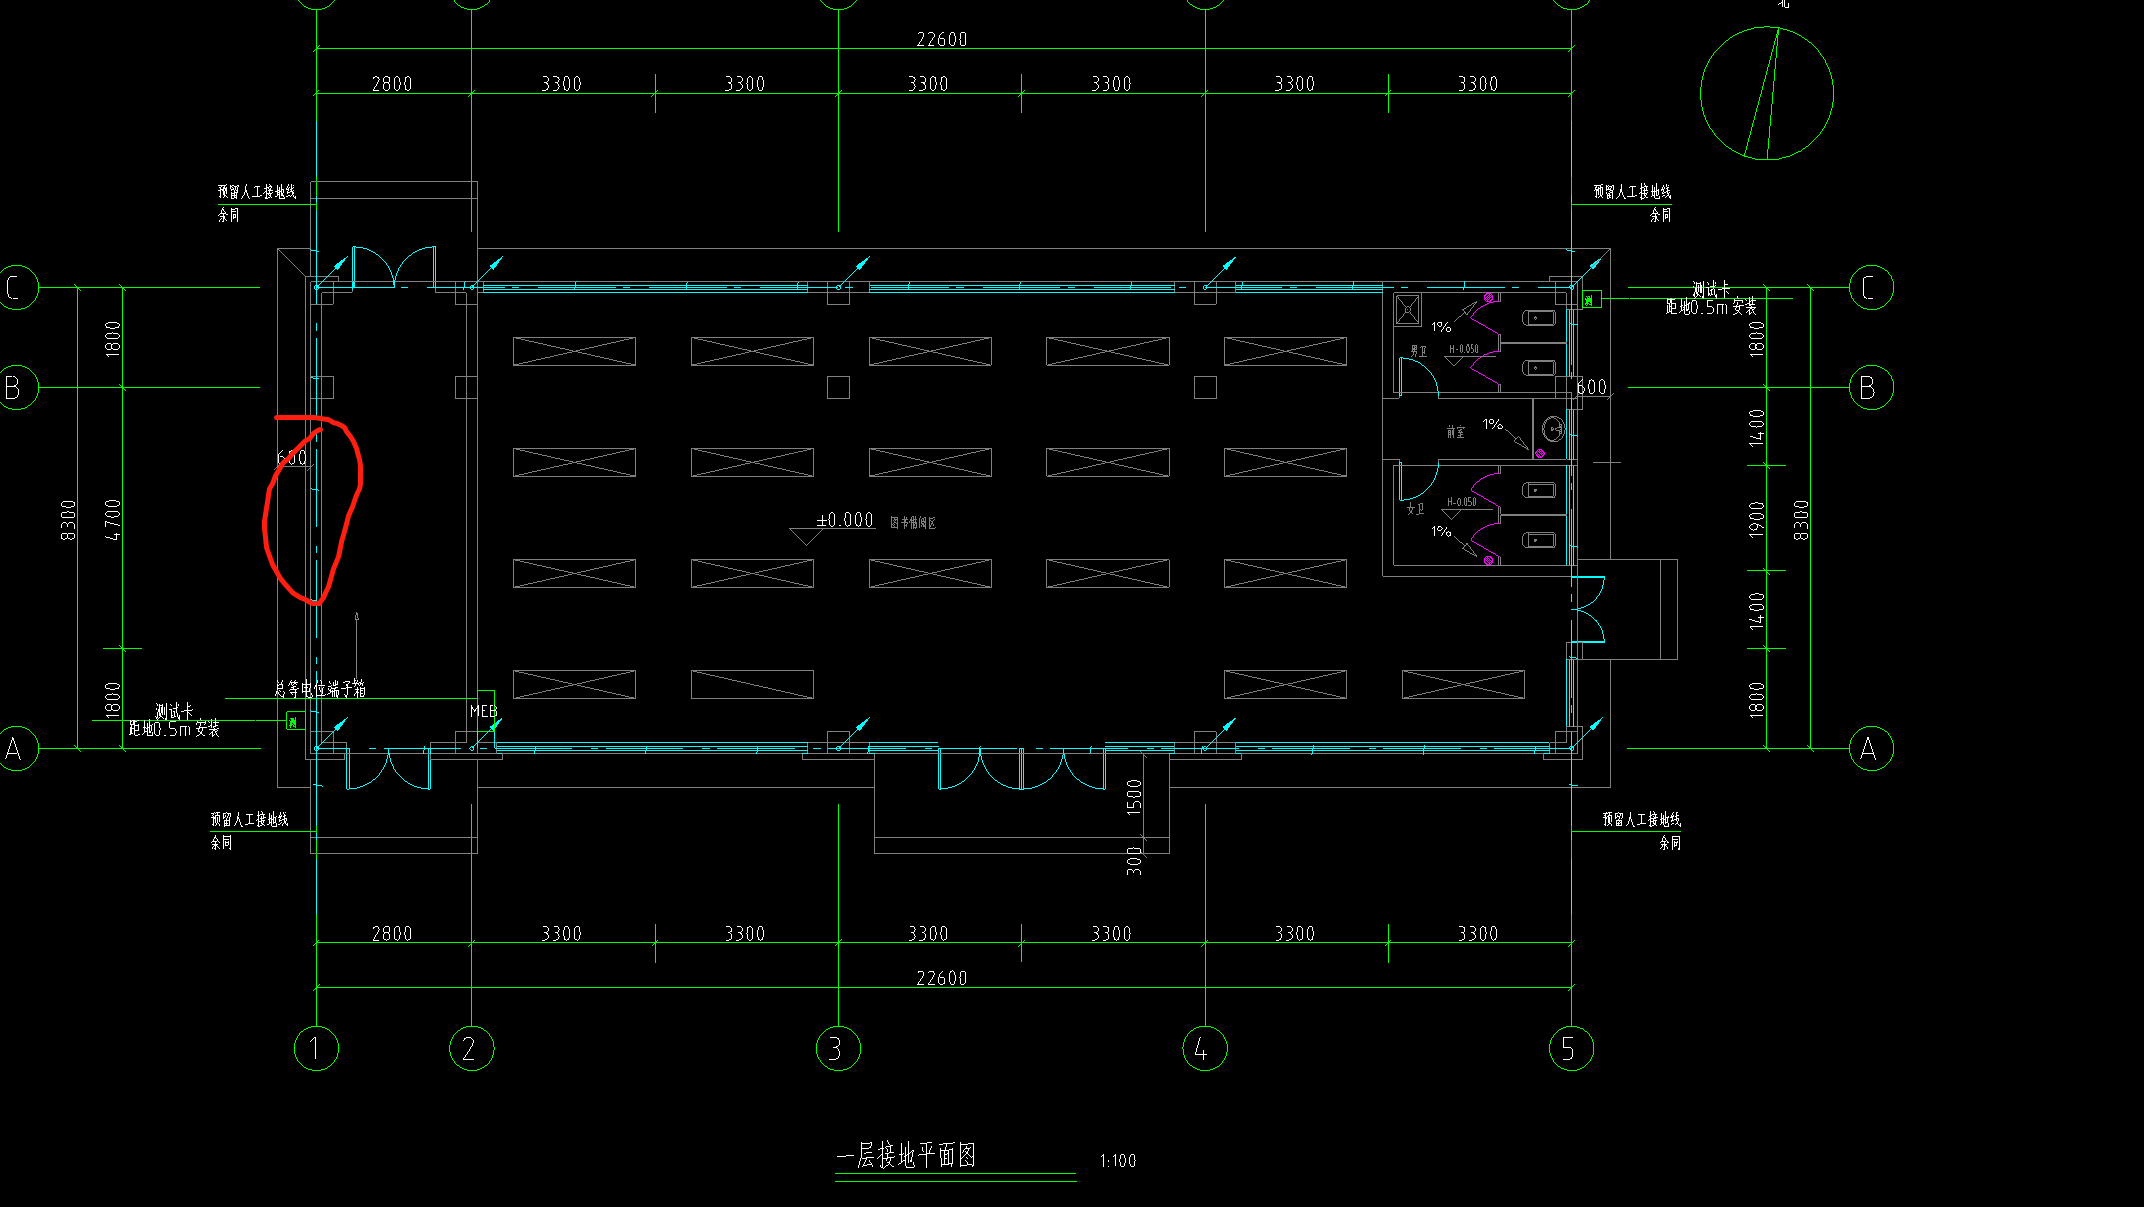Select 距地0.5m 安装 text near axis C
The height and width of the screenshot is (1207, 2144).
[x=1710, y=307]
